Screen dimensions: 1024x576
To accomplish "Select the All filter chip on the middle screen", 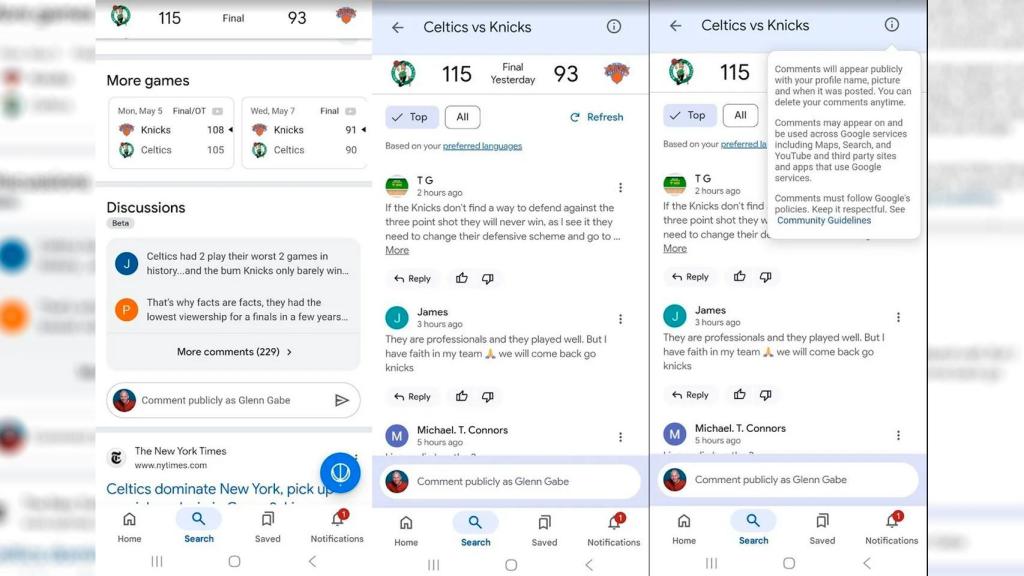I will click(462, 117).
